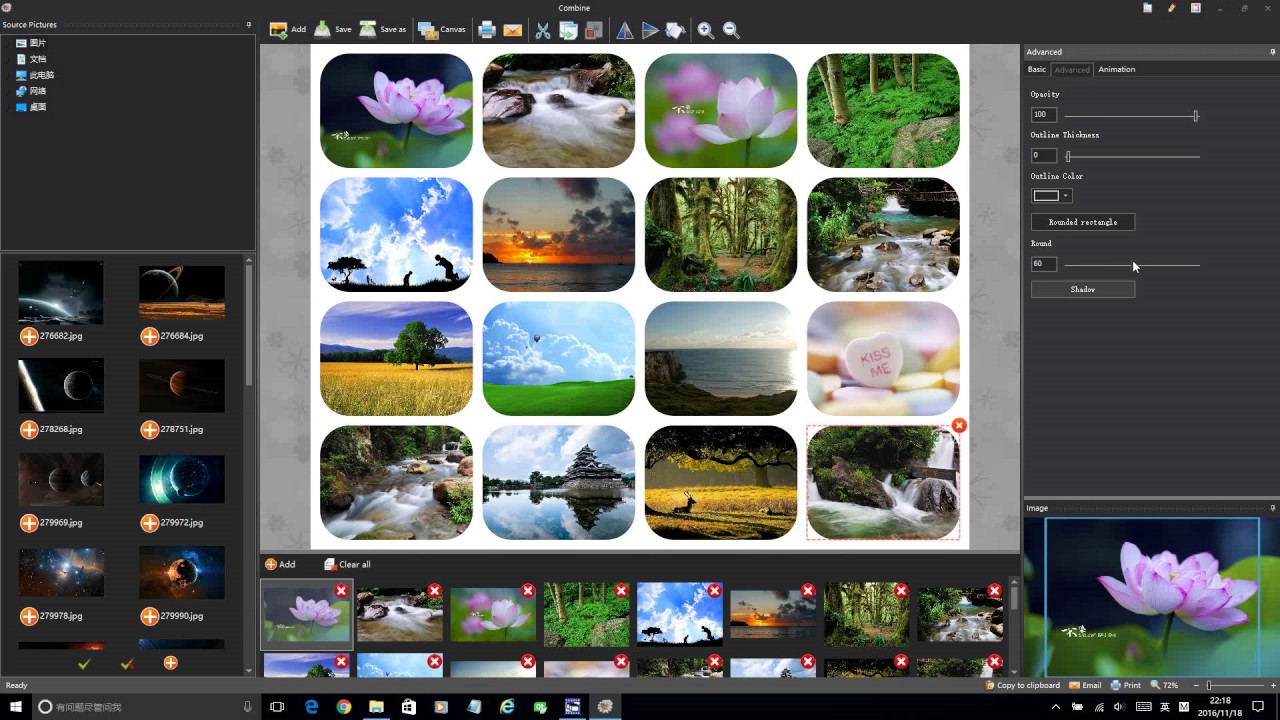Select 此电脑 in the folder tree
The image size is (1280, 720).
point(35,75)
